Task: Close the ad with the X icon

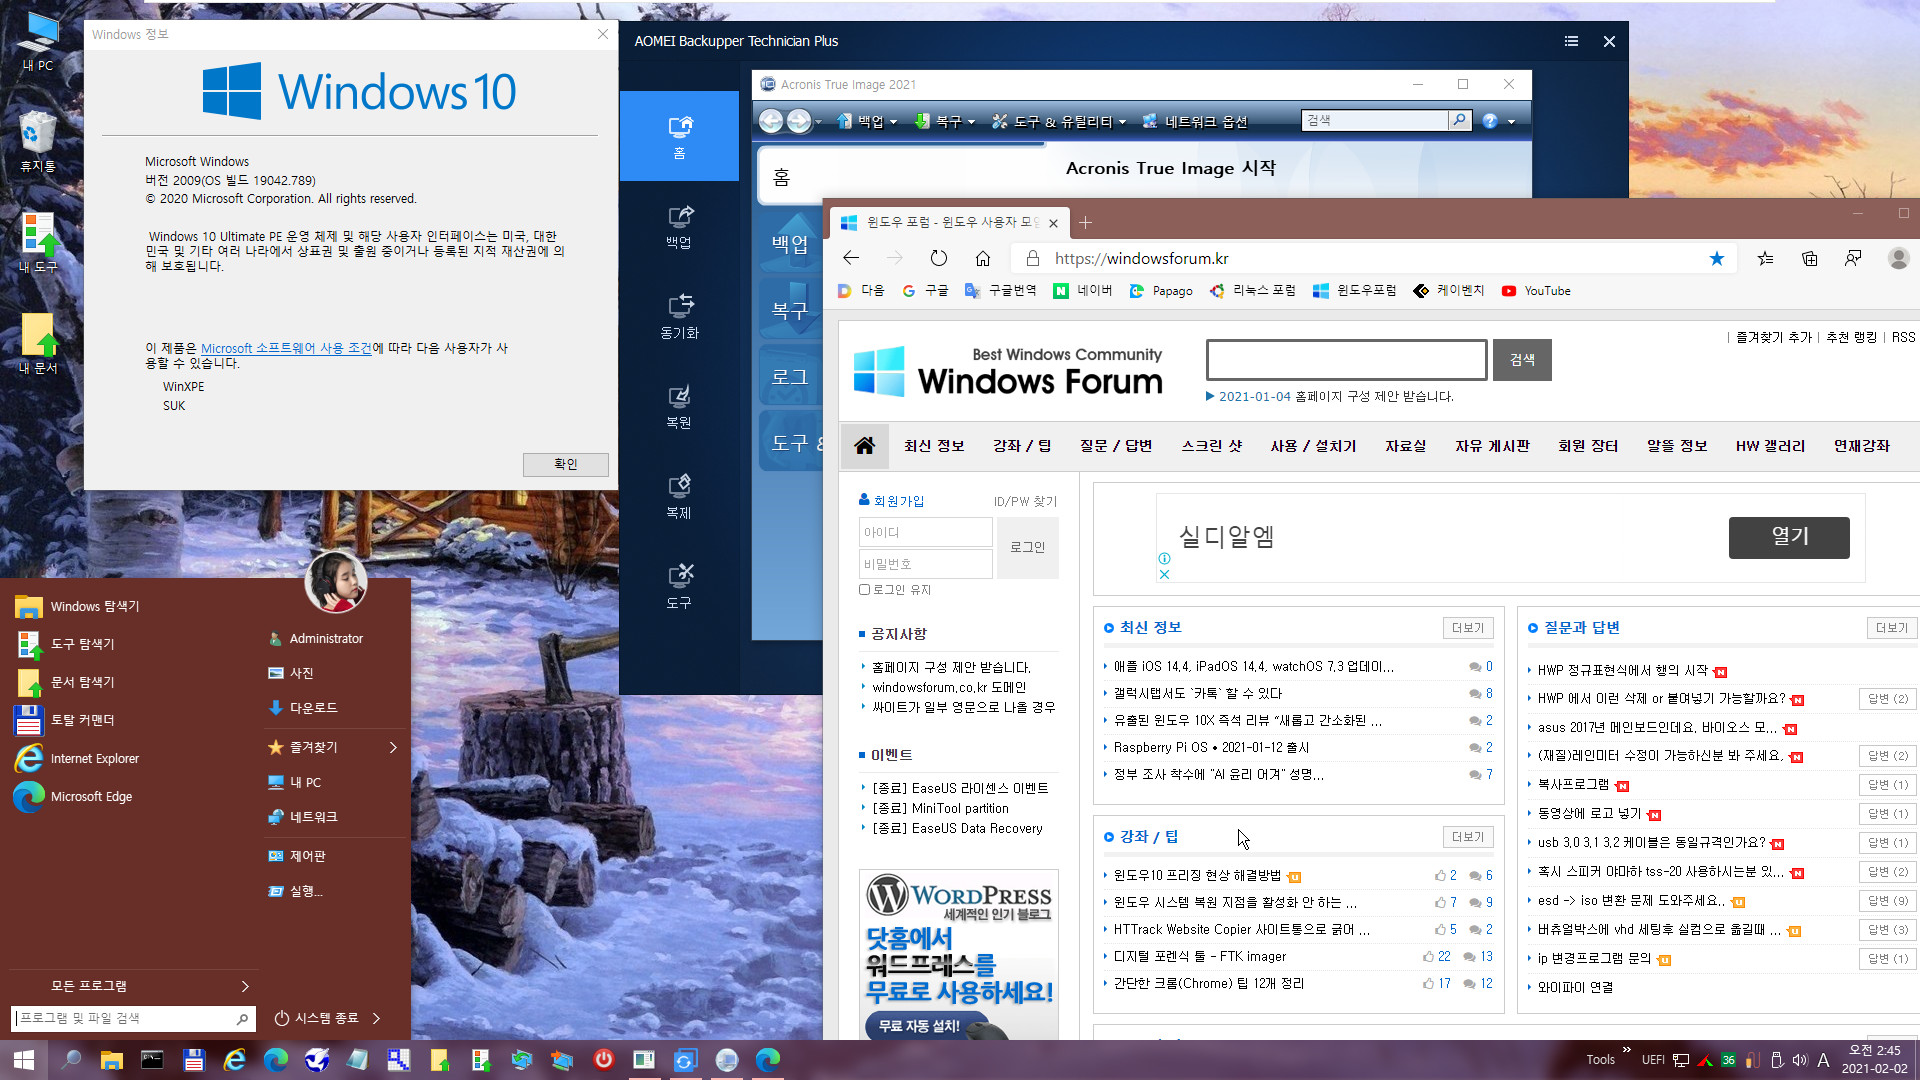Action: (x=1164, y=574)
